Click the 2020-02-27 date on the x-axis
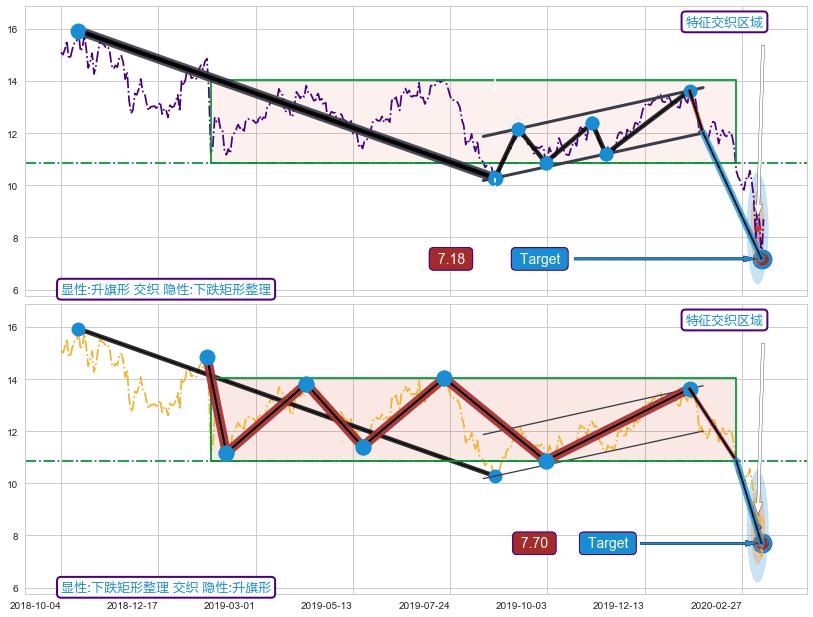This screenshot has width=813, height=617. (x=717, y=605)
